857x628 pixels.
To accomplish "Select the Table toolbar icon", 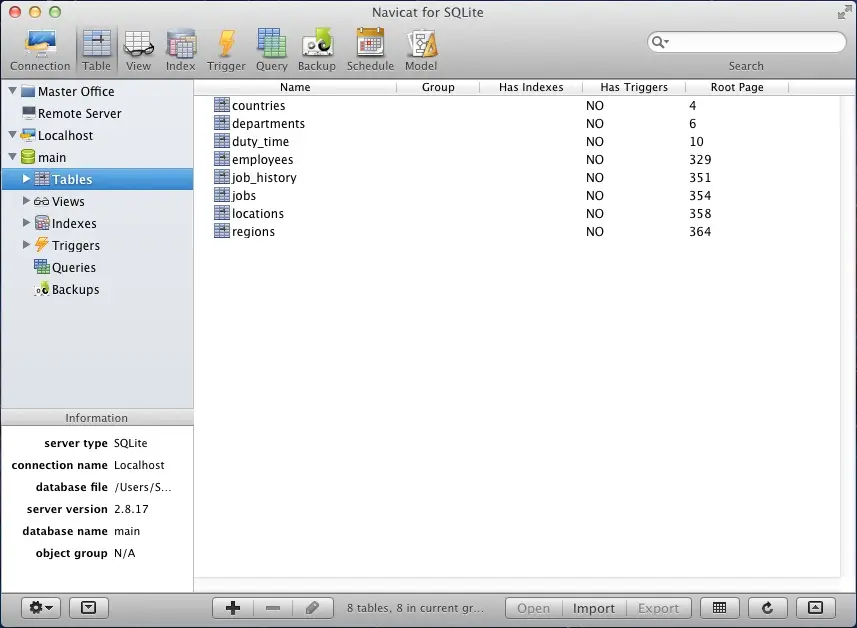I will pos(97,50).
